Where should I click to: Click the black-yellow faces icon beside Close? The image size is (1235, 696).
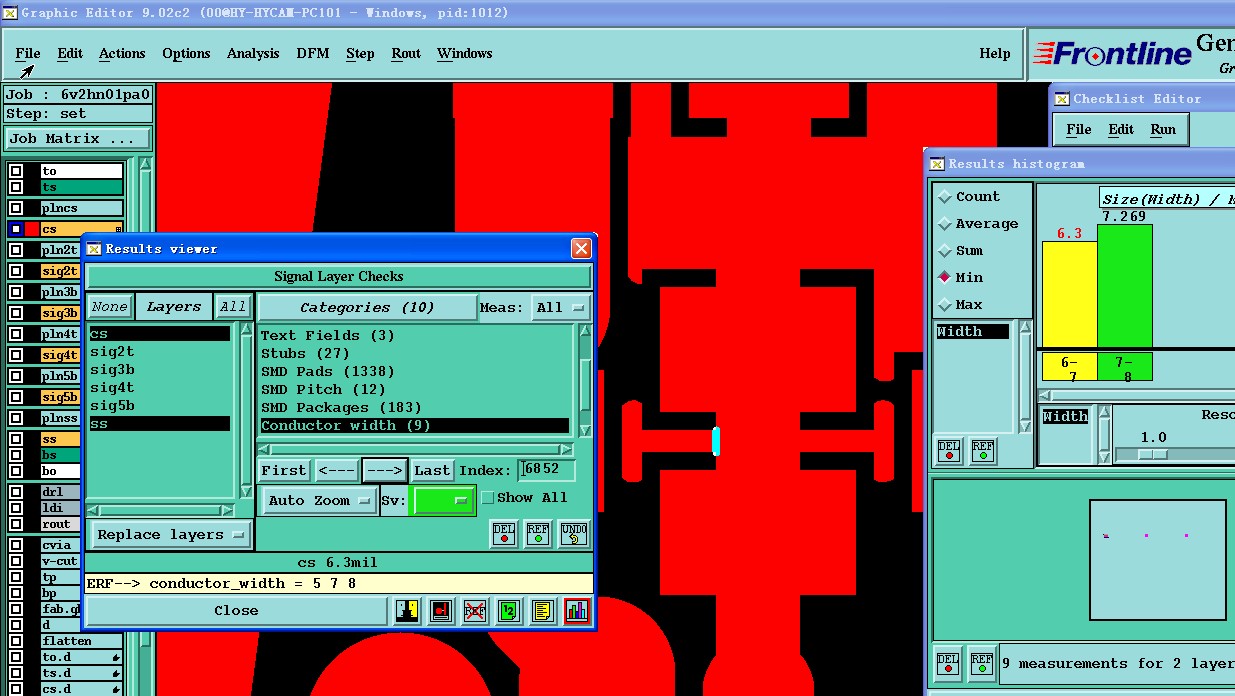point(407,610)
